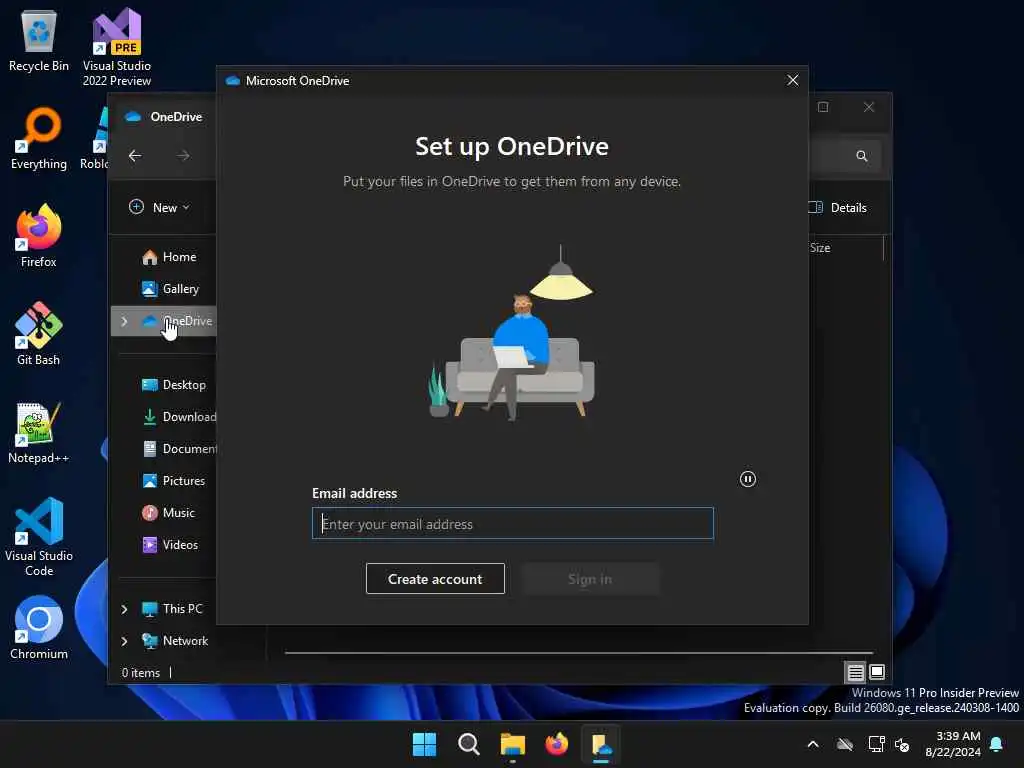Launch Visual Studio Code desktop shortcut
Viewport: 1024px width, 768px height.
pyautogui.click(x=39, y=537)
